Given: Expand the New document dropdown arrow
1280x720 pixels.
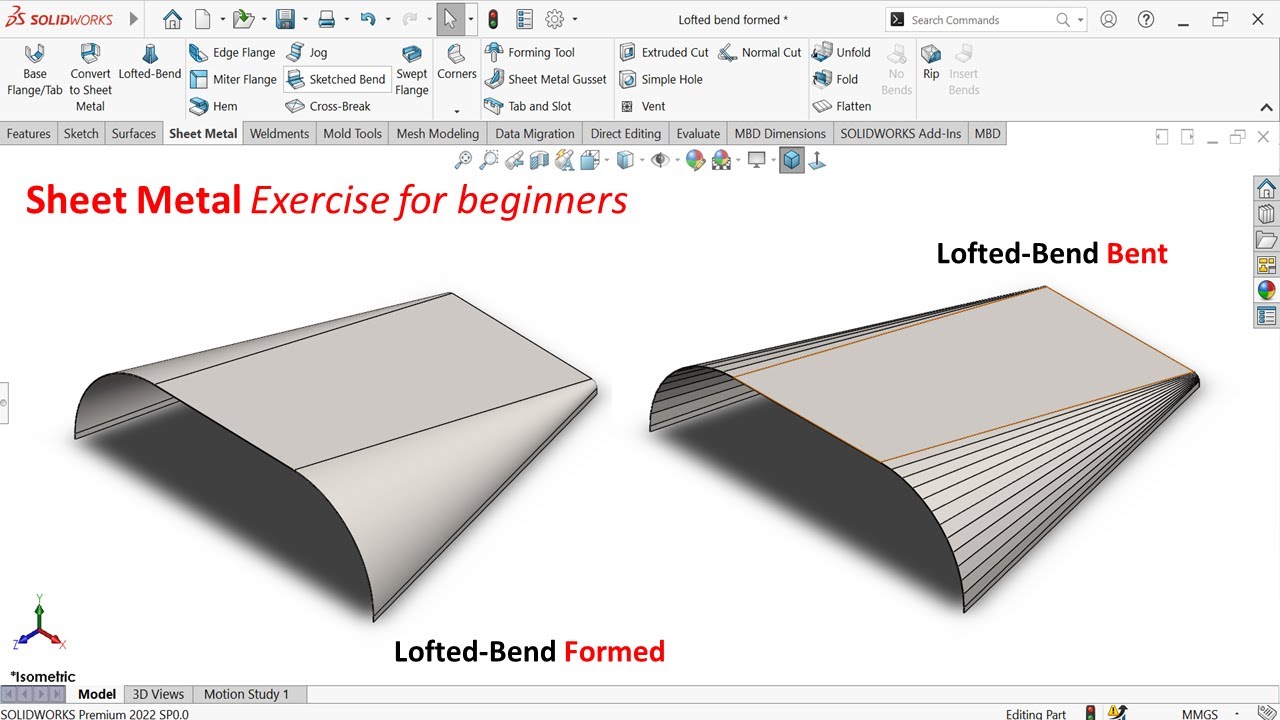Looking at the screenshot, I should coord(221,20).
